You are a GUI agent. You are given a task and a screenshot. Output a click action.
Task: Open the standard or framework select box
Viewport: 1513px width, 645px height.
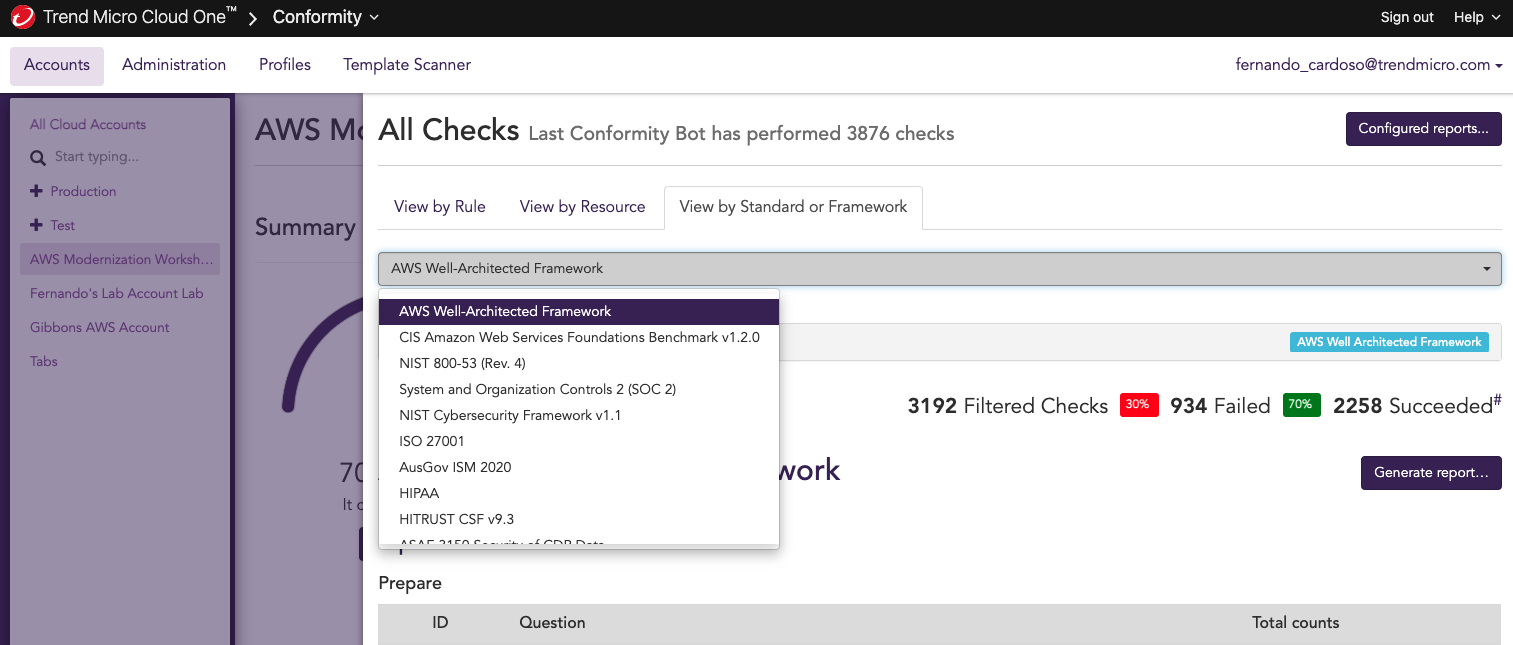coord(940,268)
